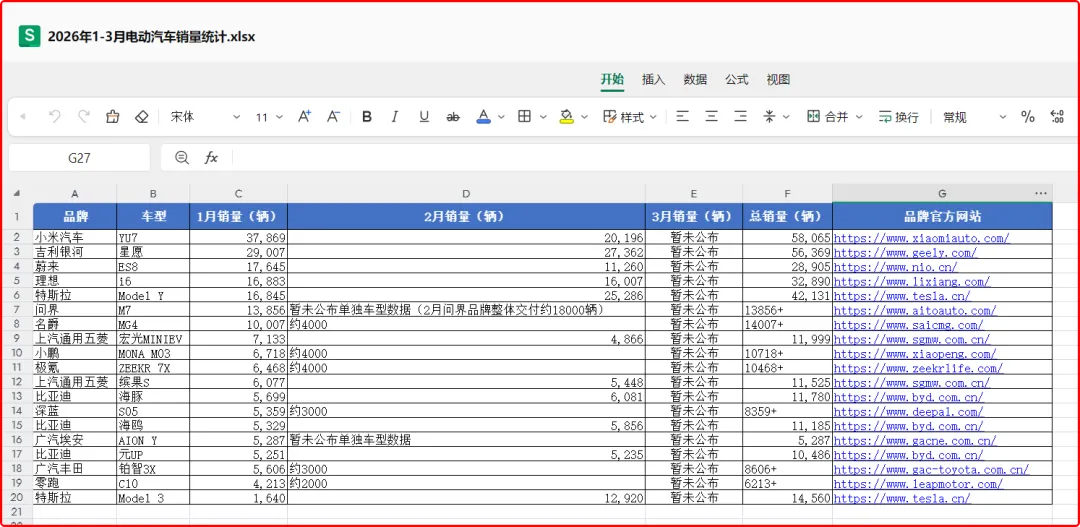Screen dimensions: 1080x527
Task: Switch to the 公式 tab
Action: (736, 79)
